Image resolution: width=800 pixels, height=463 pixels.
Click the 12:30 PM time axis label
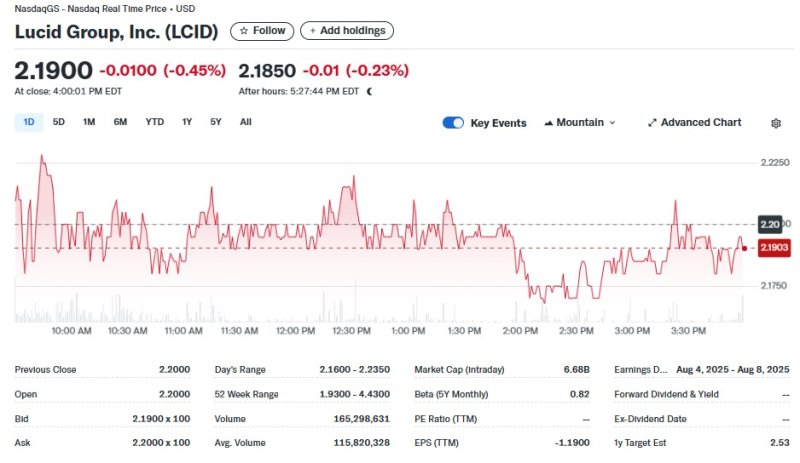click(x=352, y=331)
